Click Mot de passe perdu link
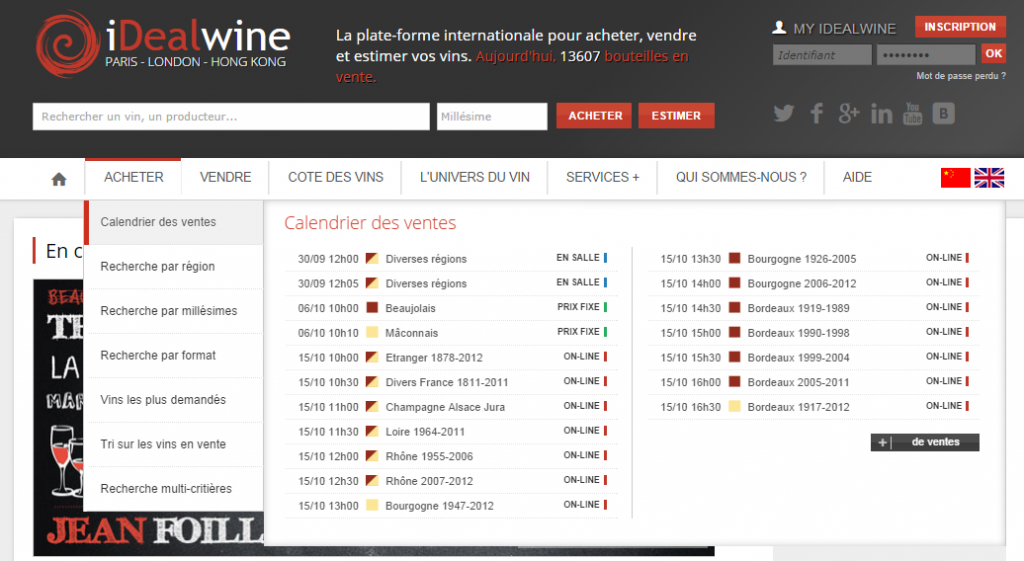Screen dimensions: 1024x561 click(961, 76)
